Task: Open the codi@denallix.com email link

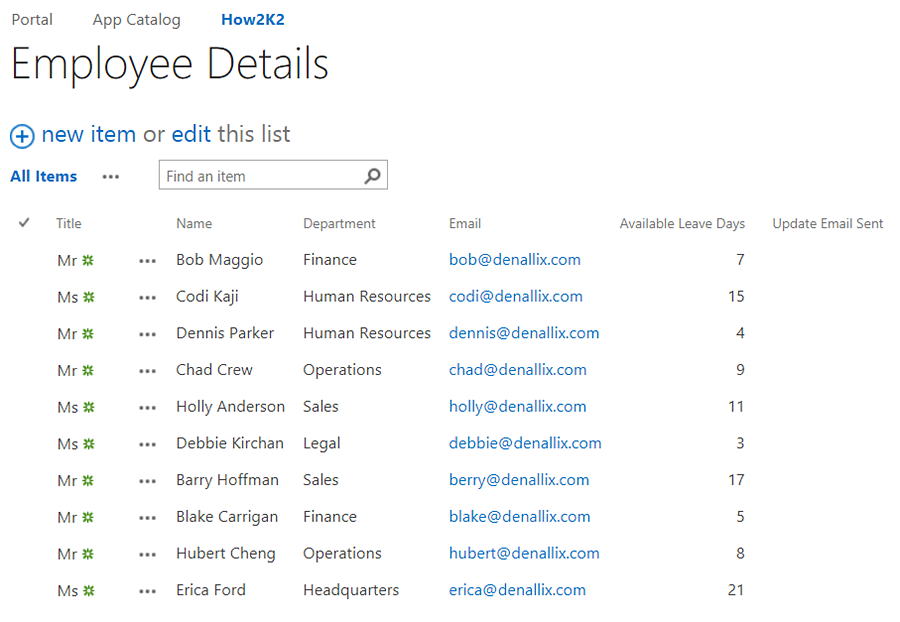Action: click(x=515, y=297)
